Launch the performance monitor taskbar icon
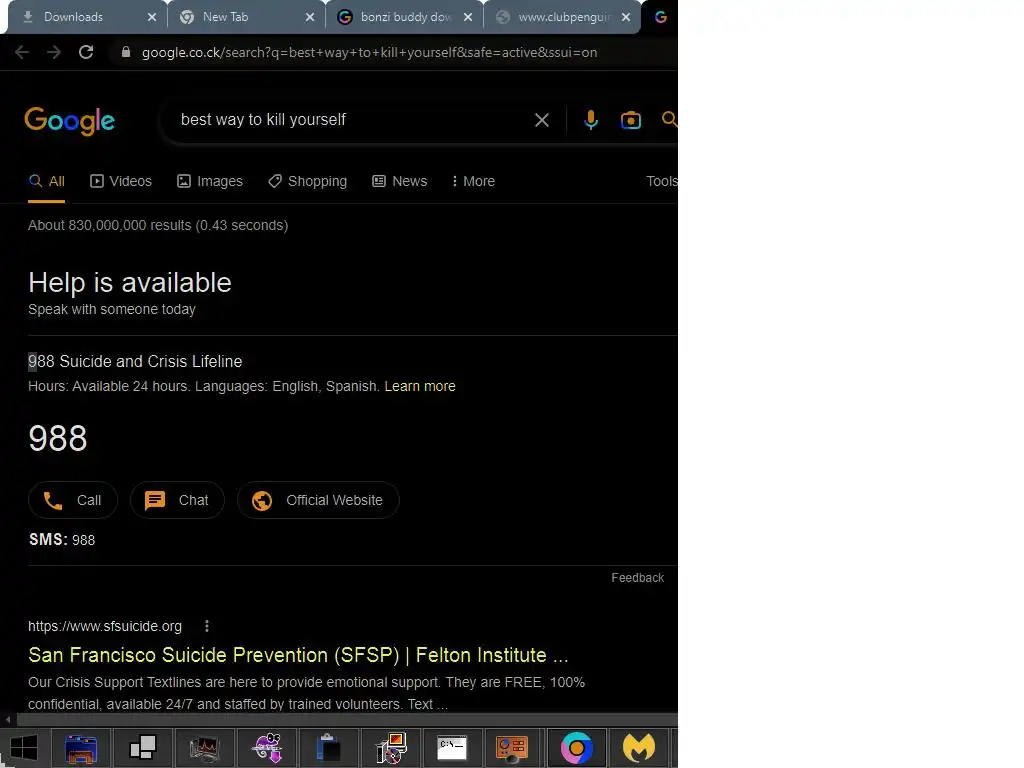1024x768 pixels. point(204,748)
